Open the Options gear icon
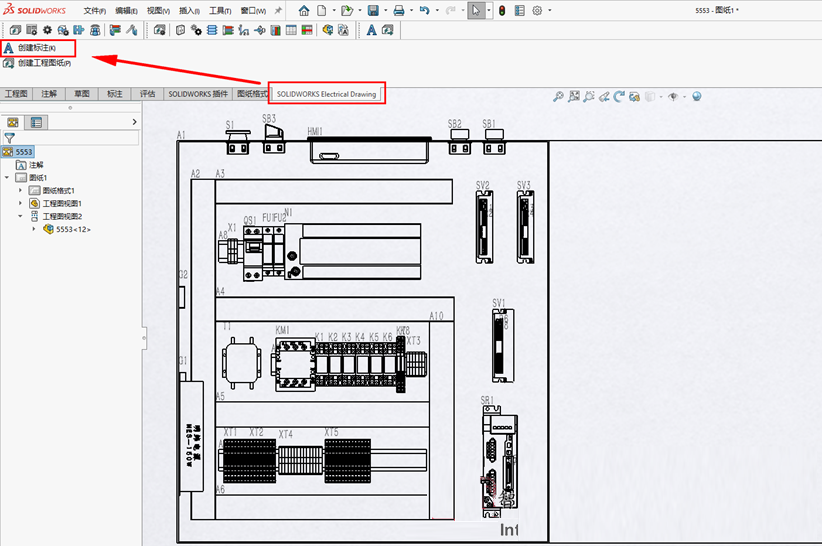 (x=537, y=10)
